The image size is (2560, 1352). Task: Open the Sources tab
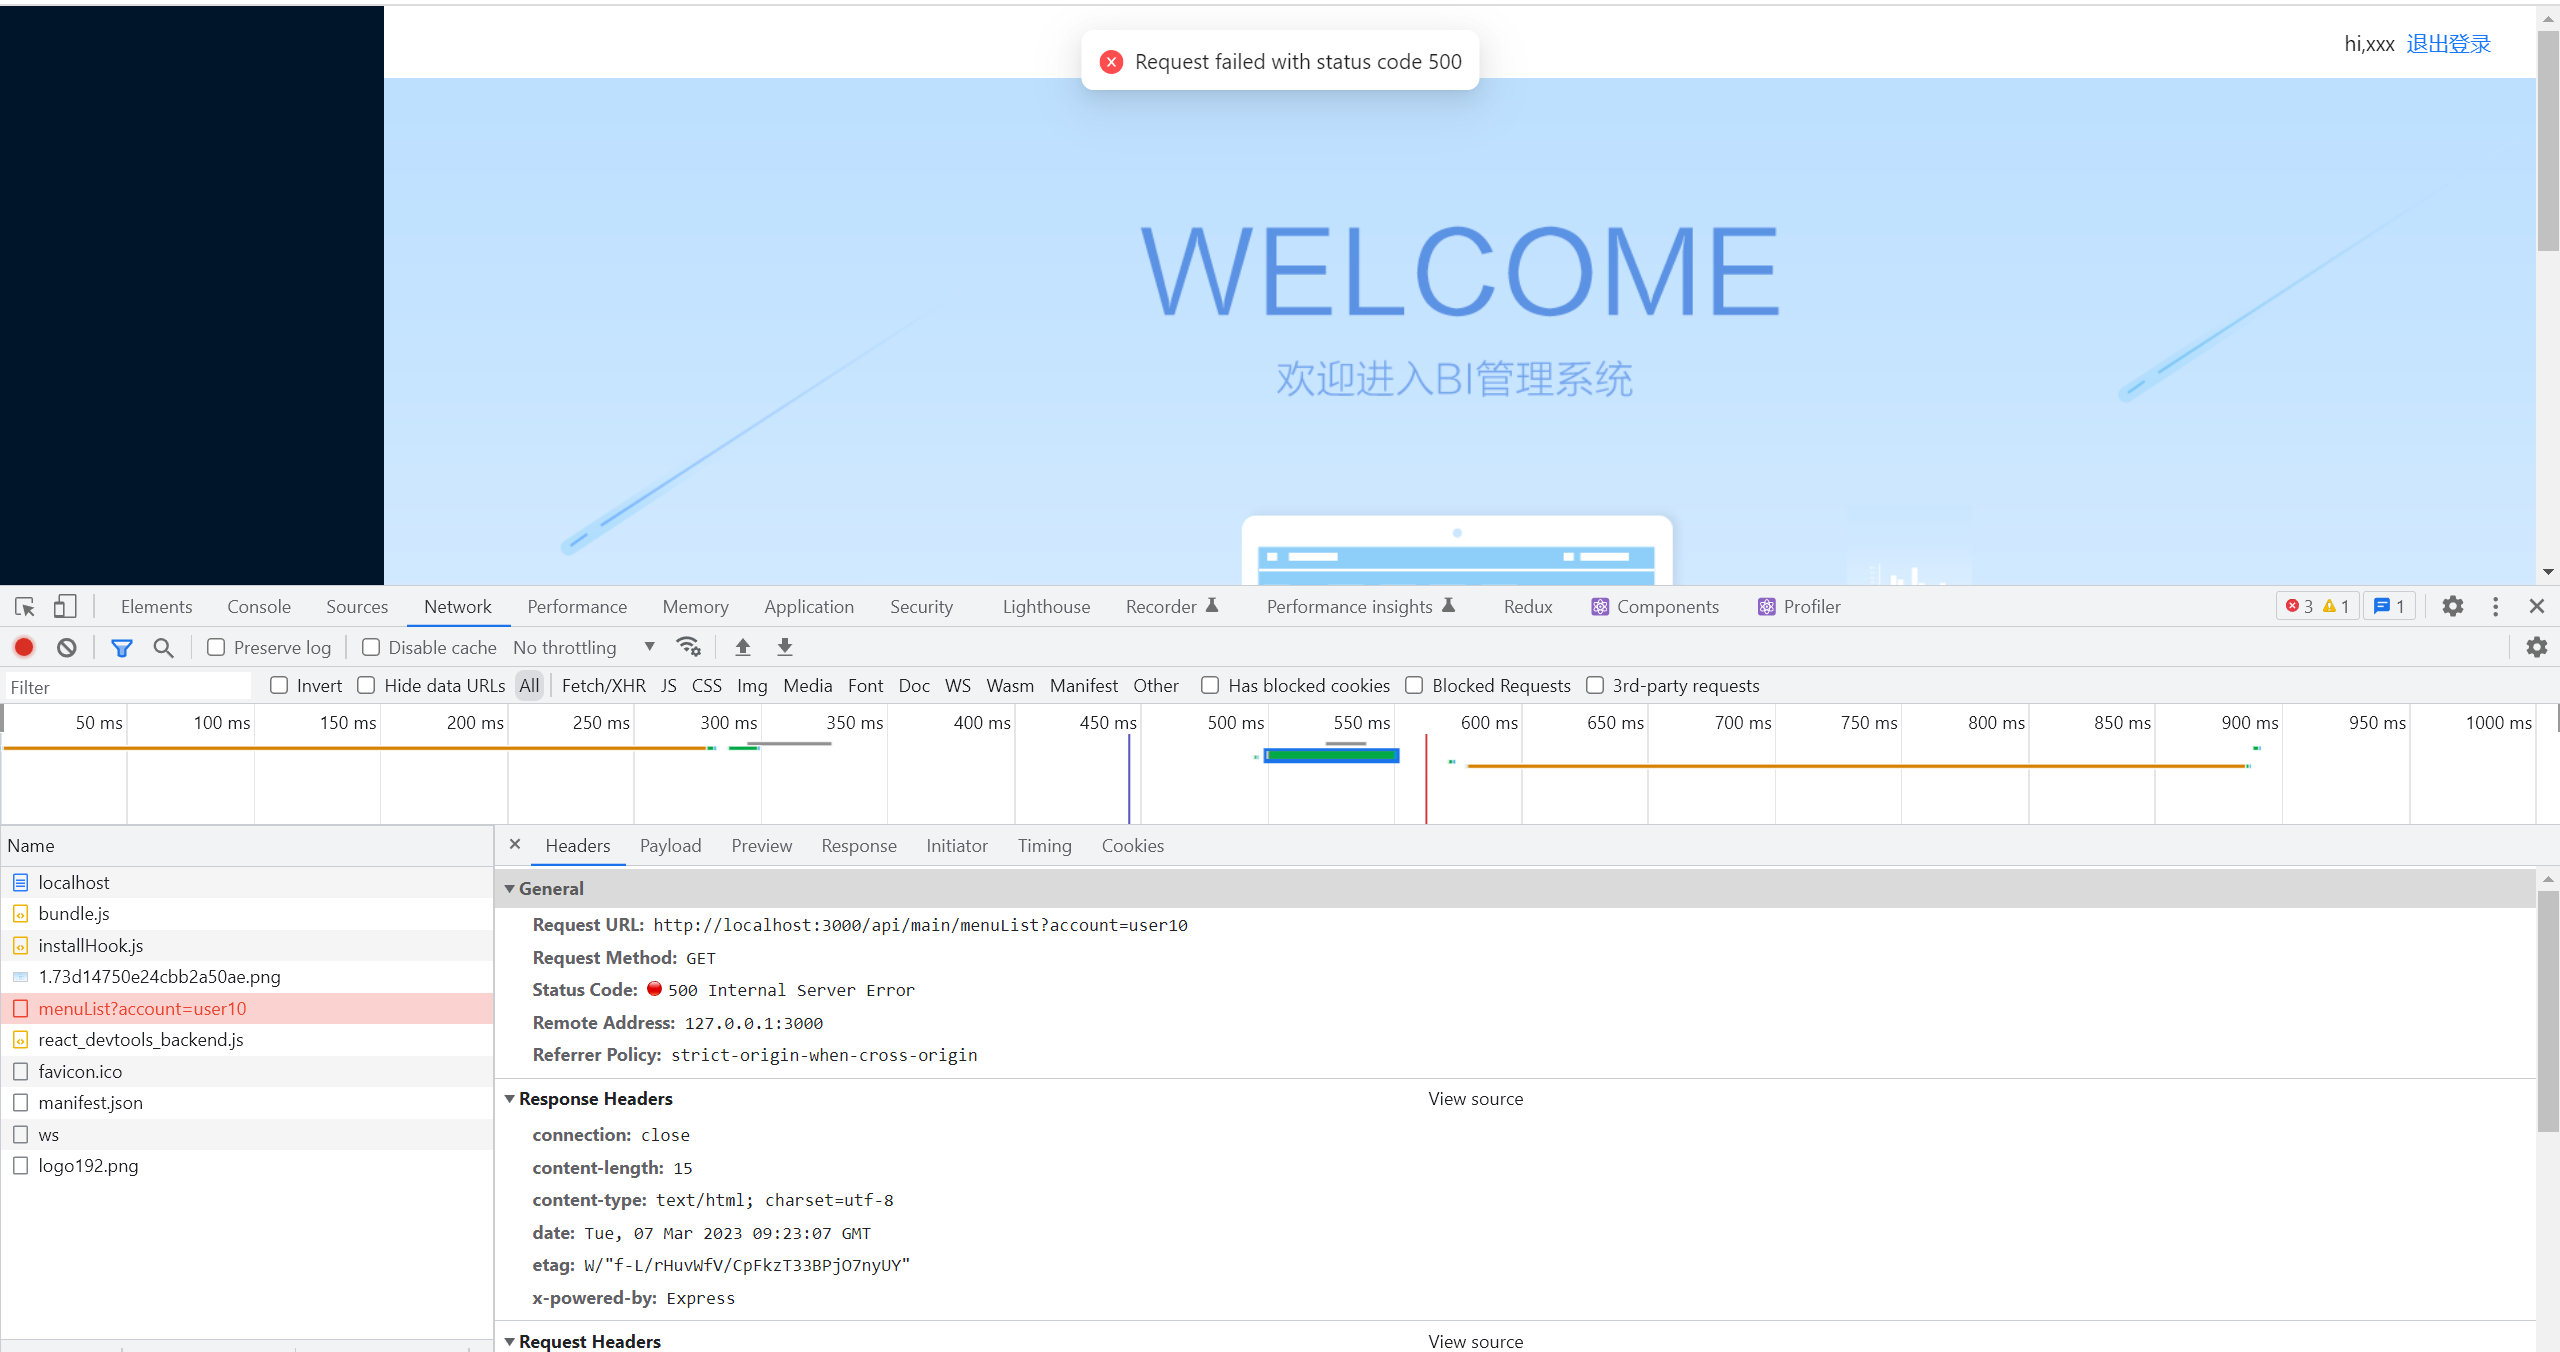click(x=357, y=606)
